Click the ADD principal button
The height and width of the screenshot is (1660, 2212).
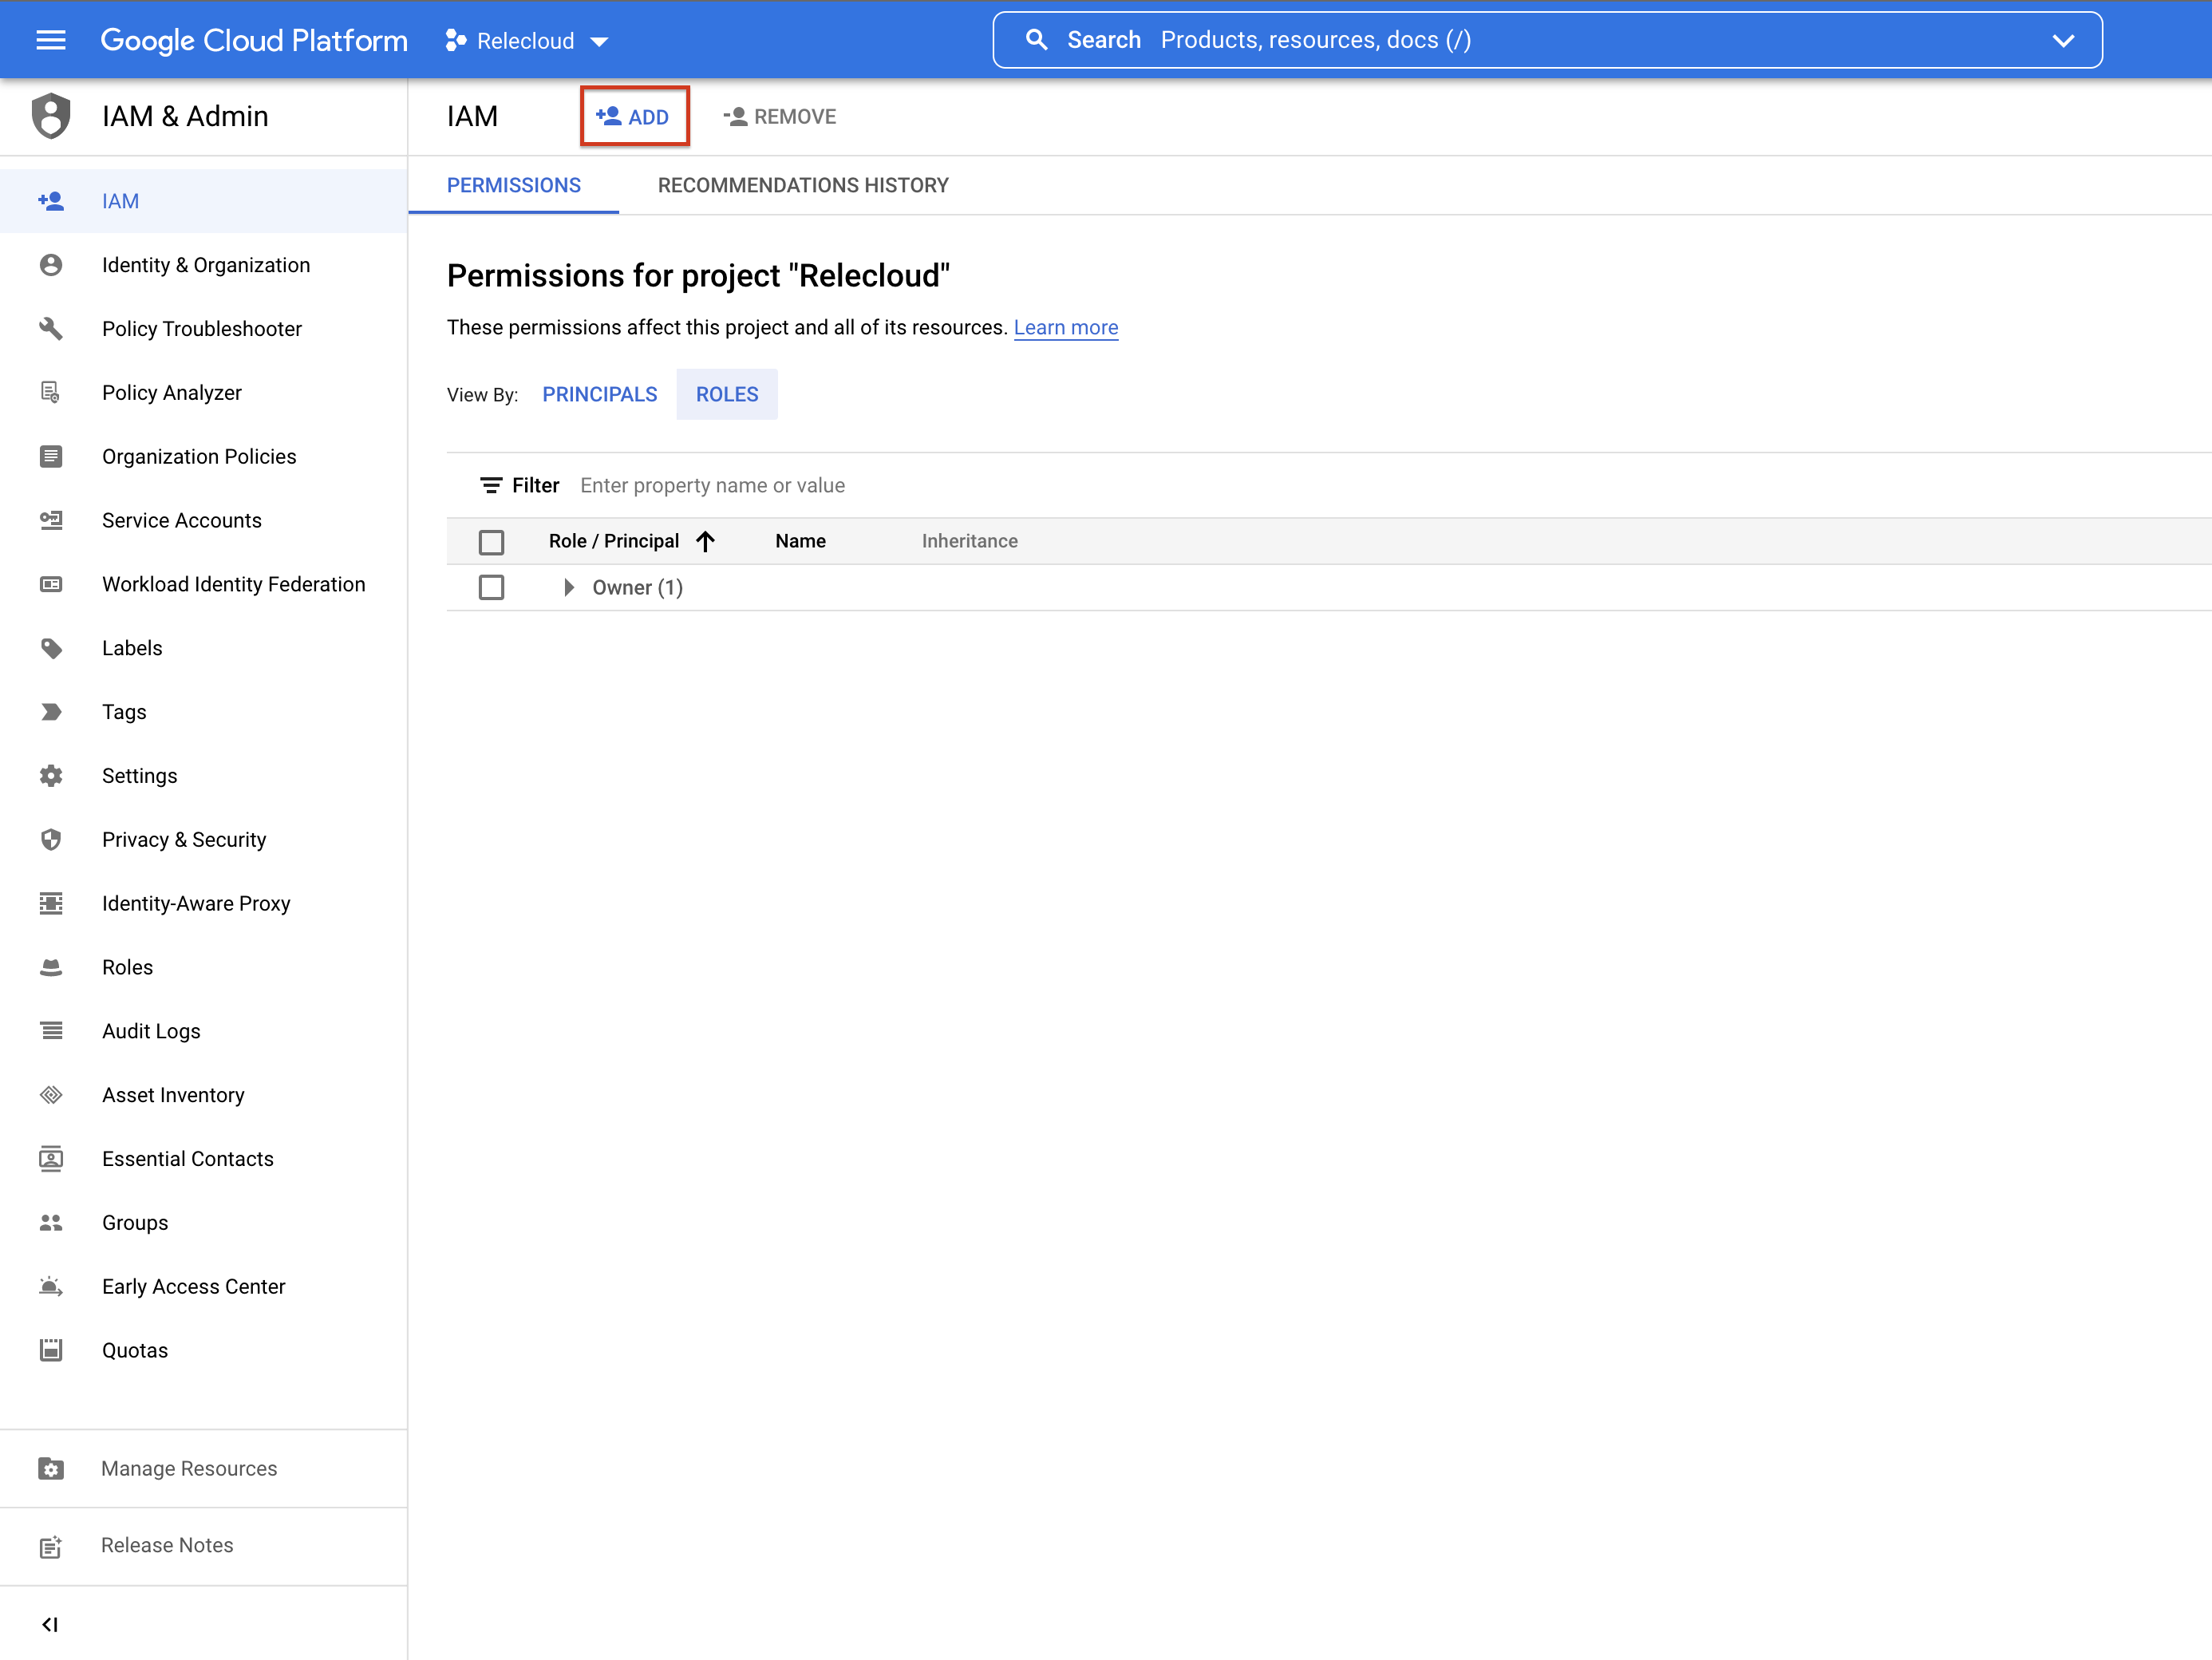tap(634, 117)
